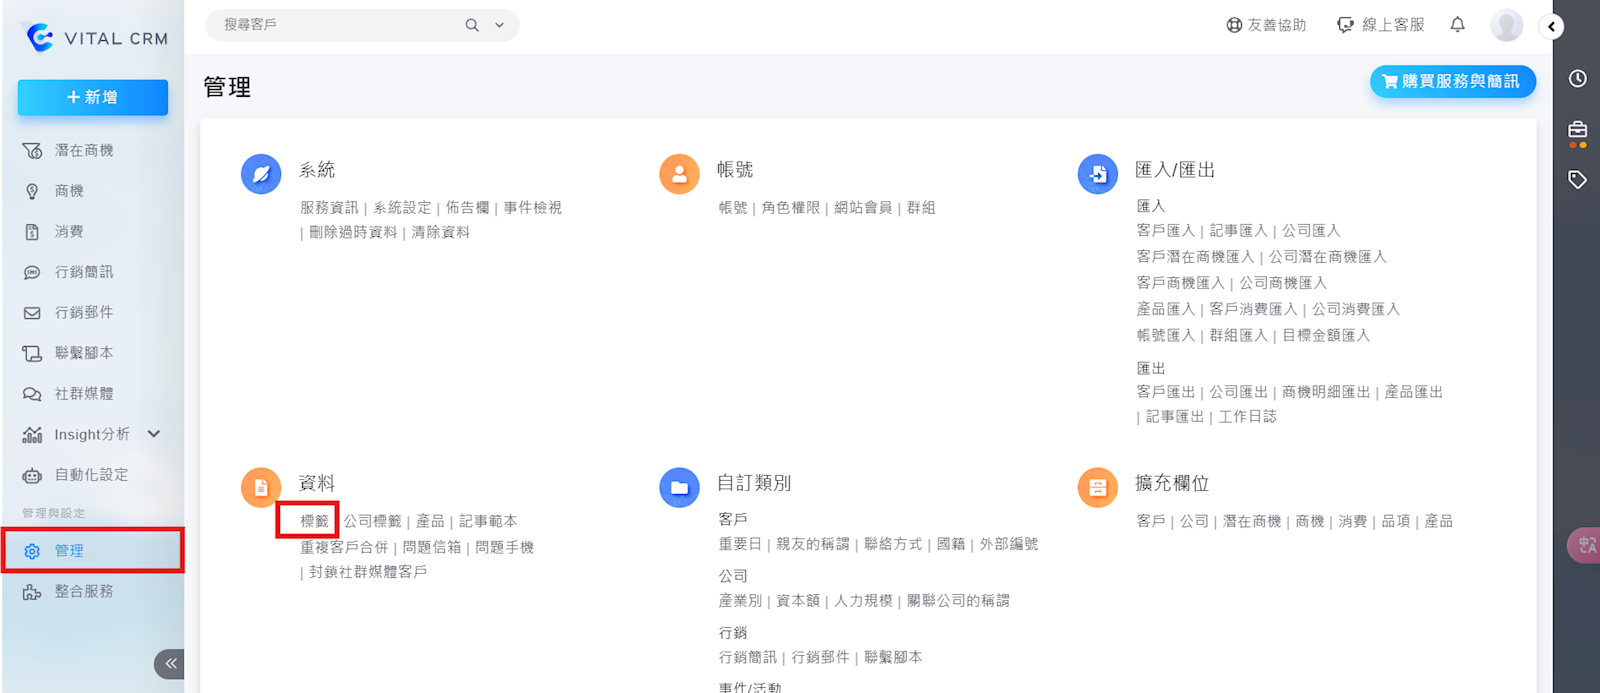This screenshot has width=1600, height=693.
Task: Open the search box dropdown arrow
Action: point(499,25)
